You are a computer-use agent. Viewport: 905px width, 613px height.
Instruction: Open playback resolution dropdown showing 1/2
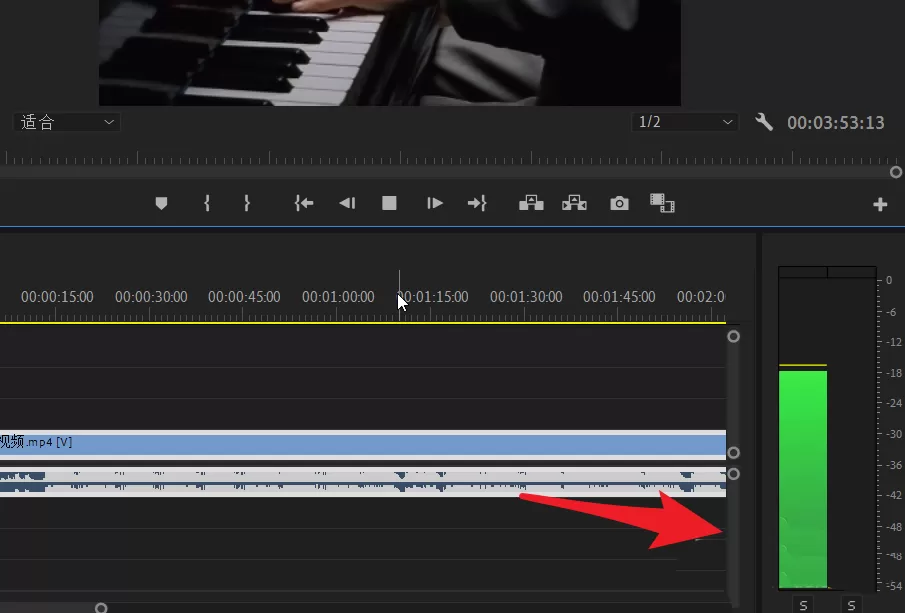click(685, 122)
